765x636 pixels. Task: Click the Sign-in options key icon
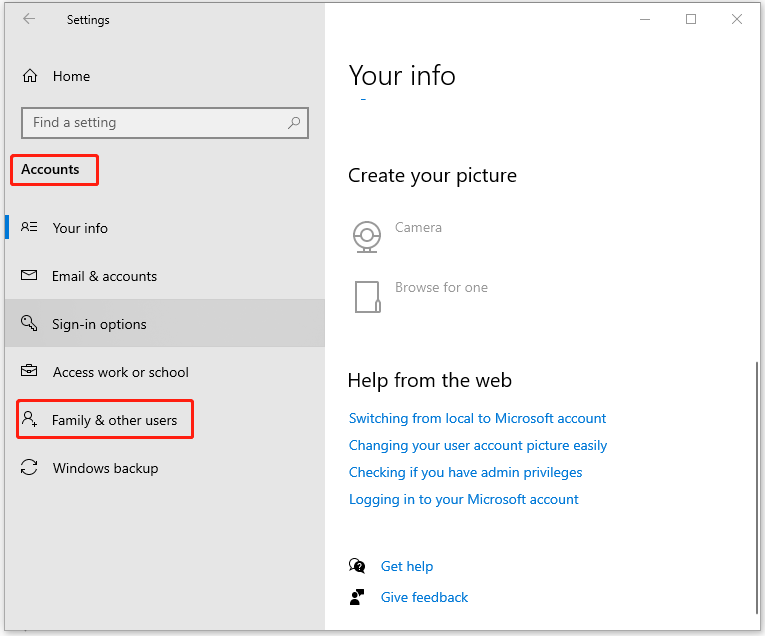click(x=29, y=323)
